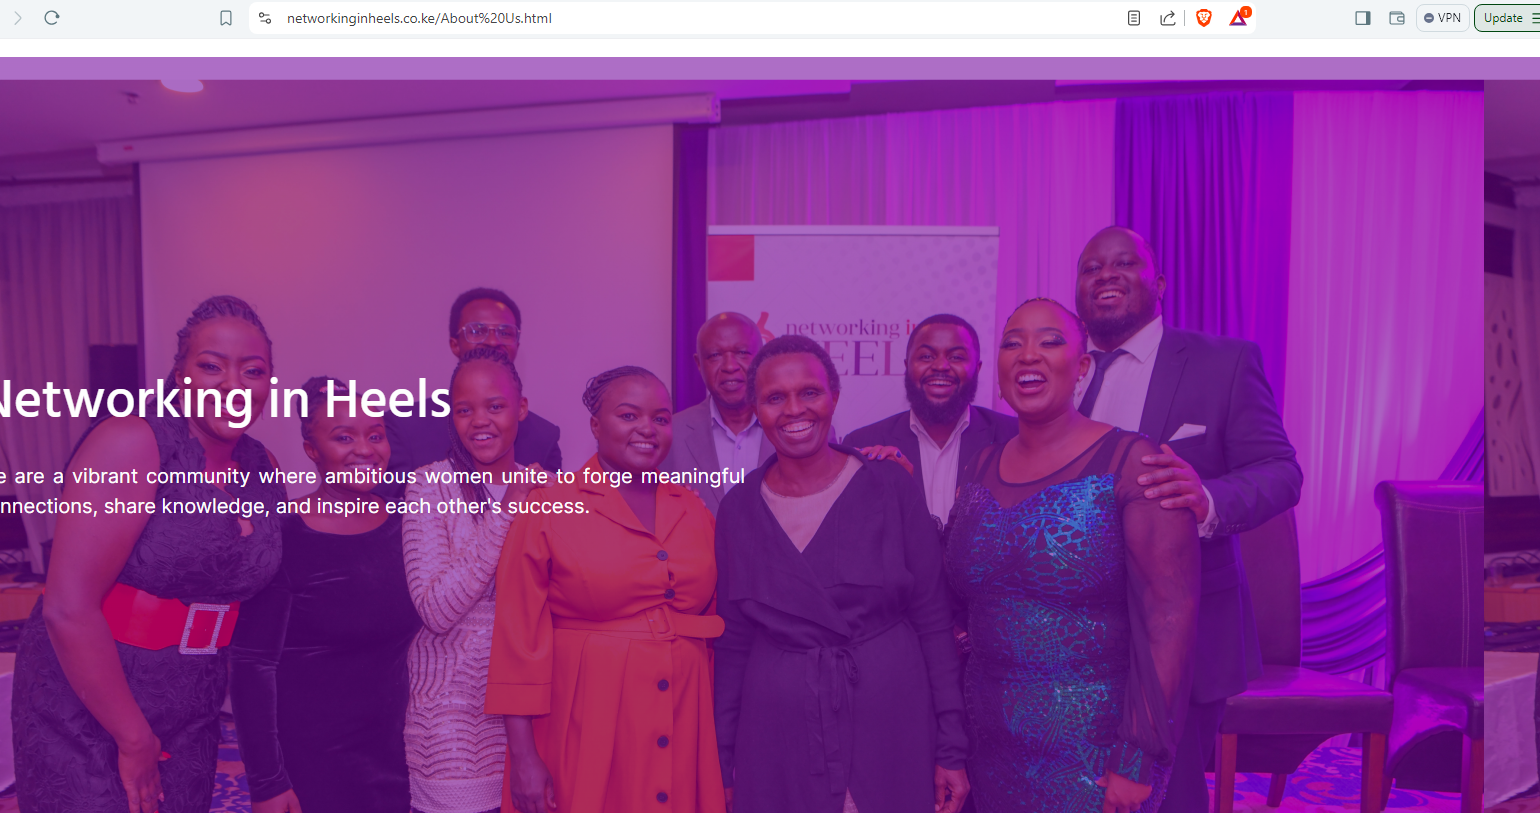The height and width of the screenshot is (813, 1540).
Task: Open Brave Shields lion icon
Action: coord(1204,18)
